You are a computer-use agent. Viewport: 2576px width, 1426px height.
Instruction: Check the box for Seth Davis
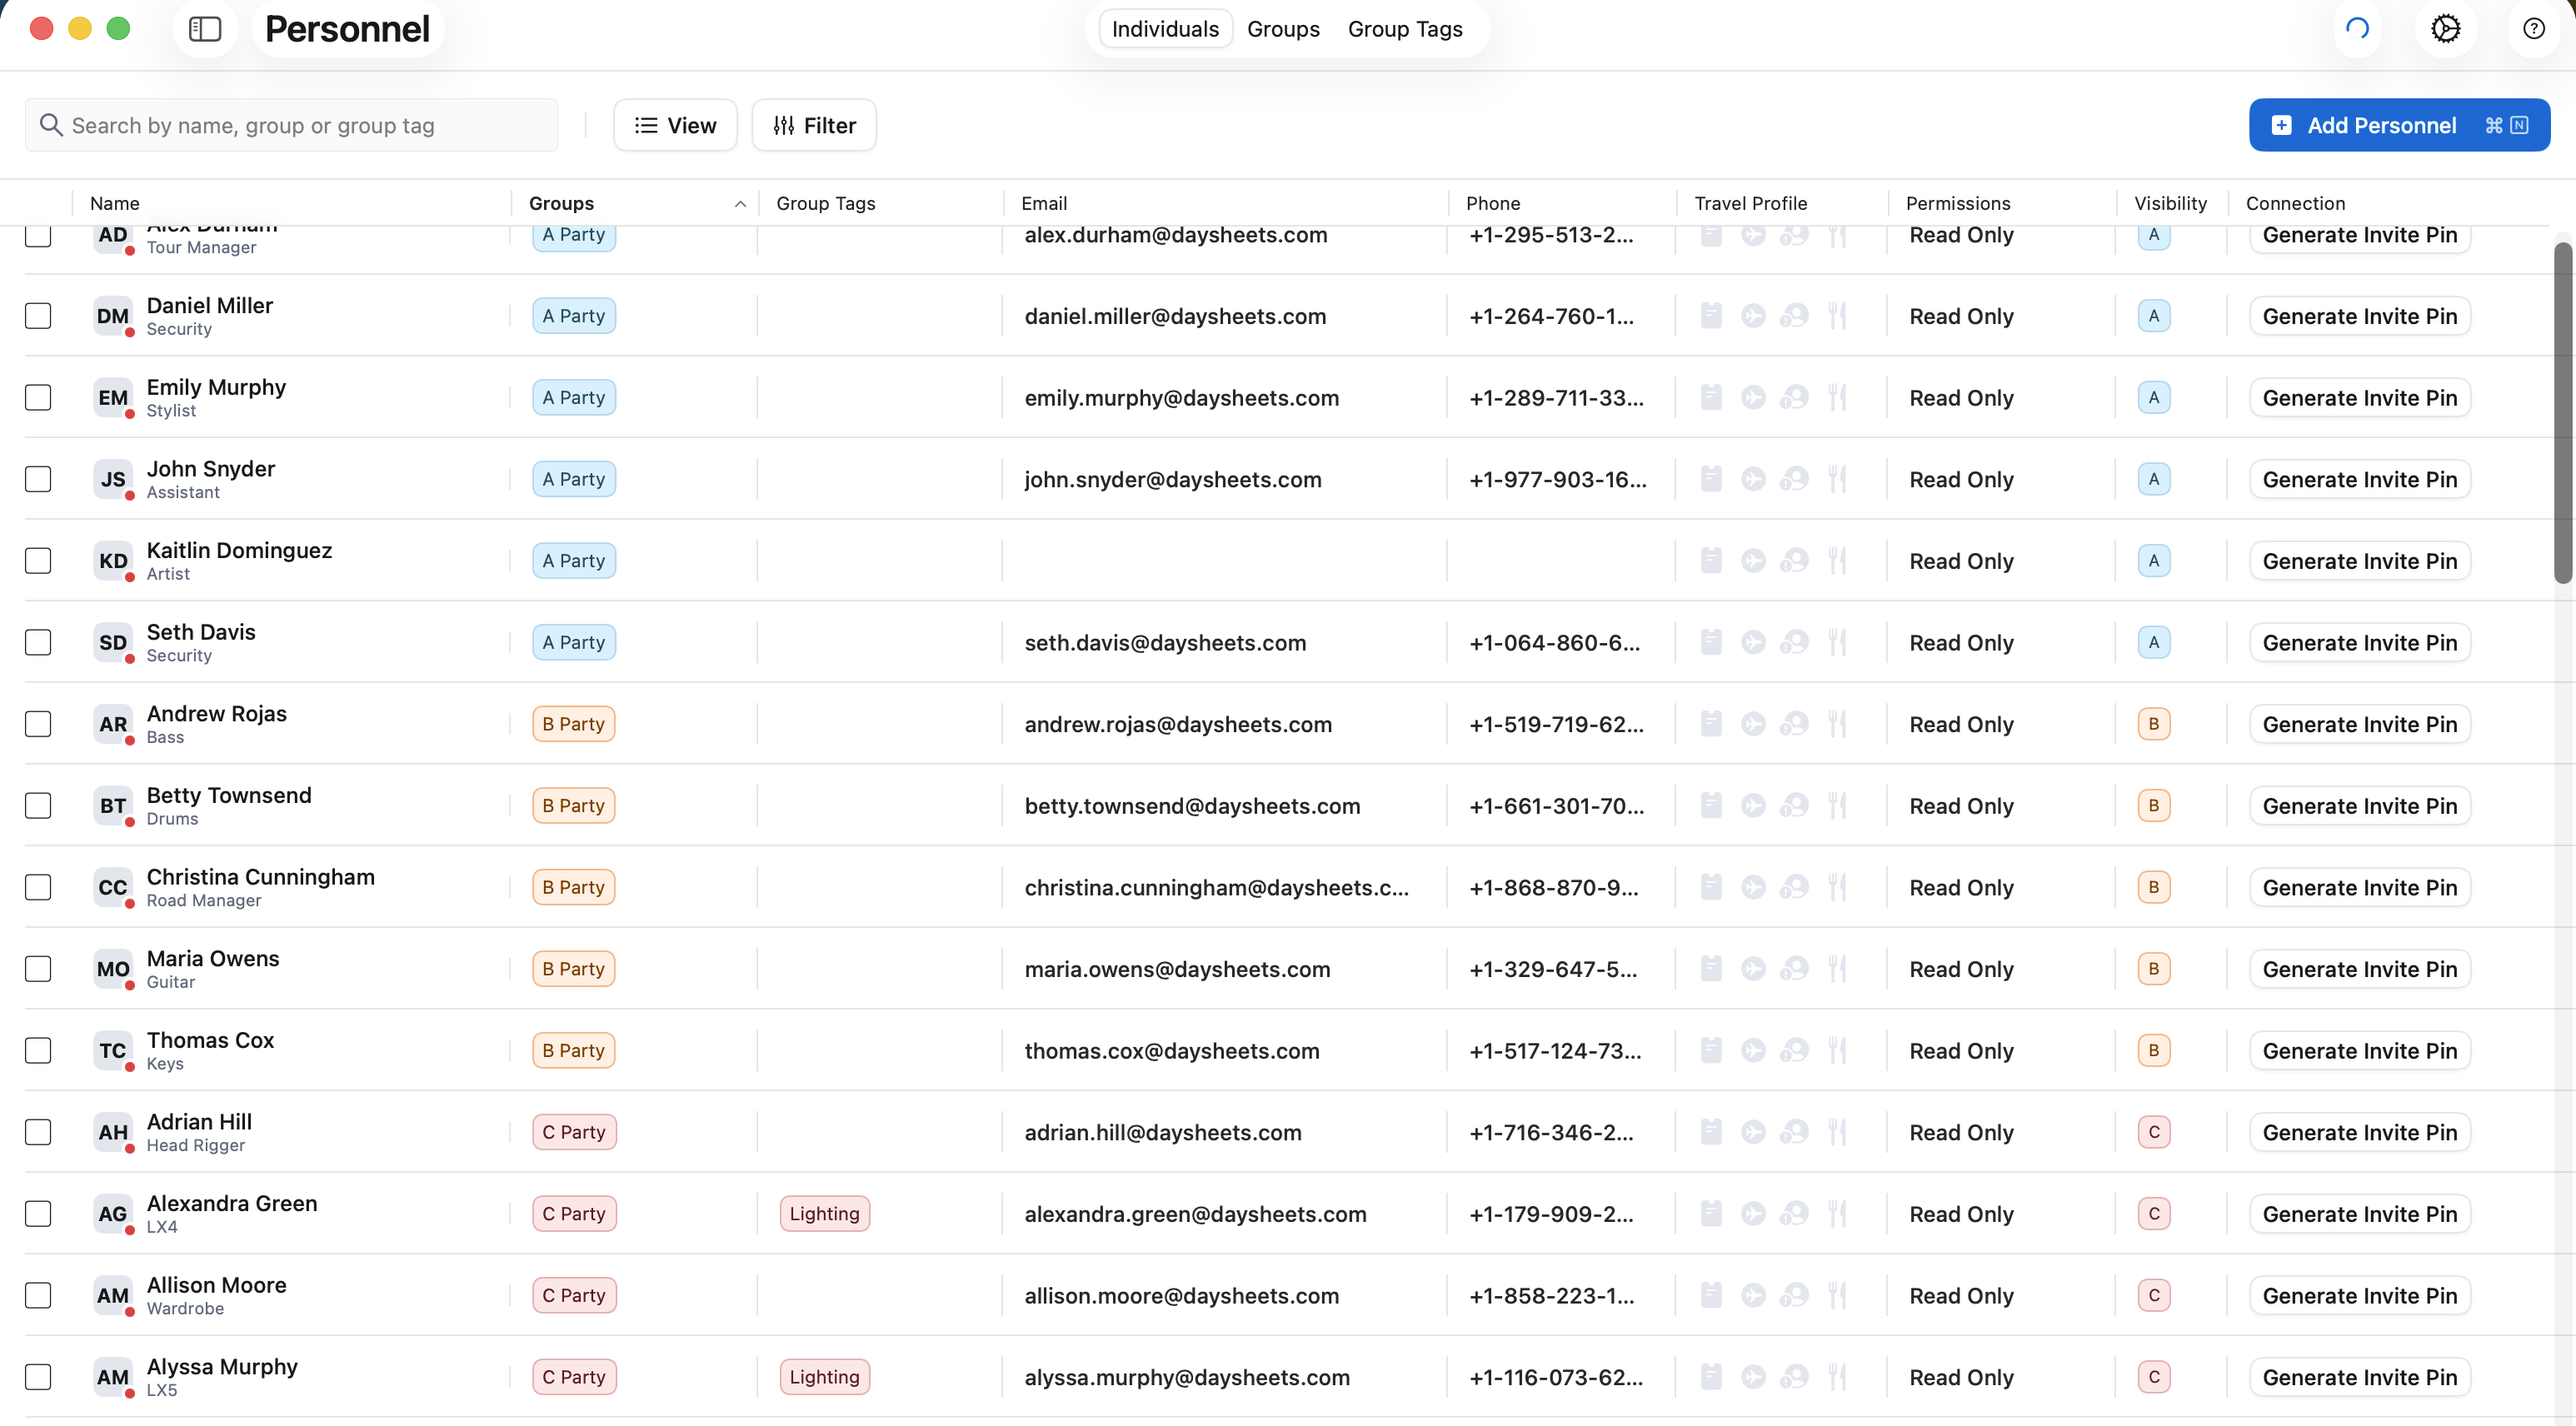click(38, 643)
